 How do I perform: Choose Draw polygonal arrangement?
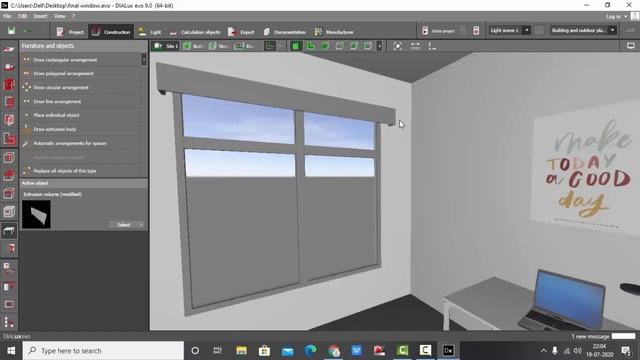[81, 74]
